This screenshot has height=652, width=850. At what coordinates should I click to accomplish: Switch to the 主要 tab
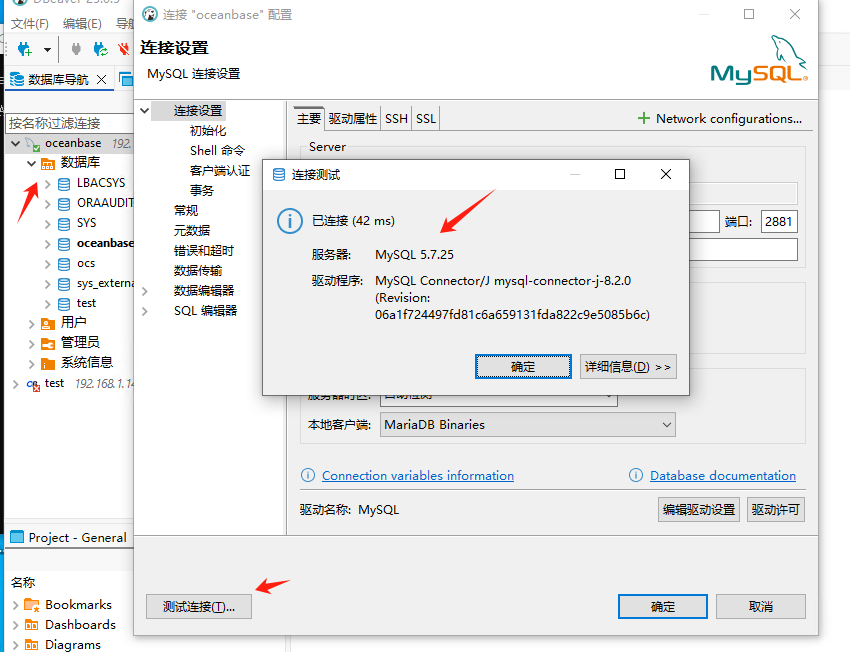tap(308, 119)
